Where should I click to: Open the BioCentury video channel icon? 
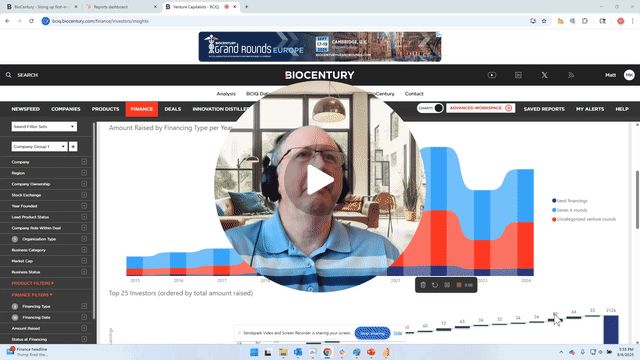492,75
